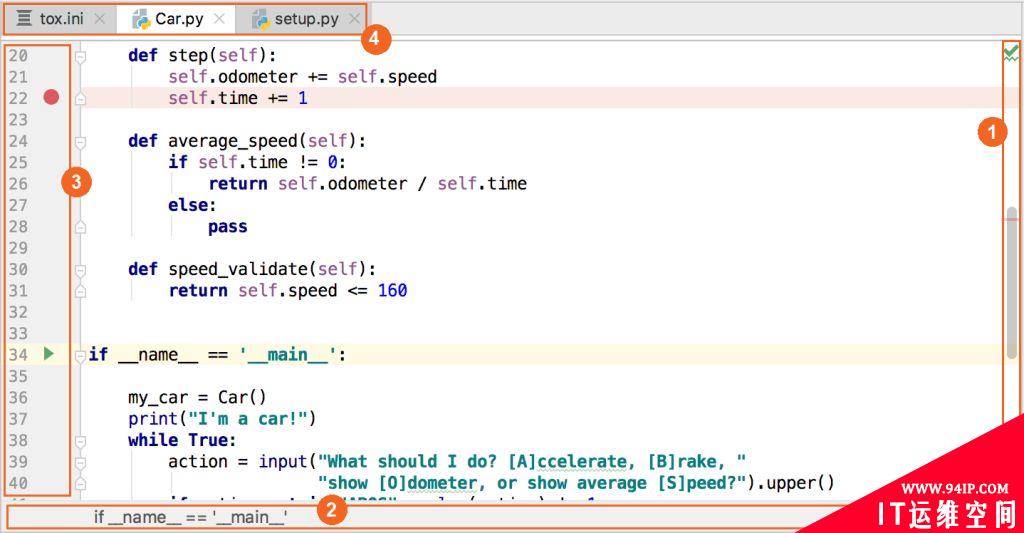
Task: Click 'if self.time != 0:' line
Action: pyautogui.click(x=257, y=163)
